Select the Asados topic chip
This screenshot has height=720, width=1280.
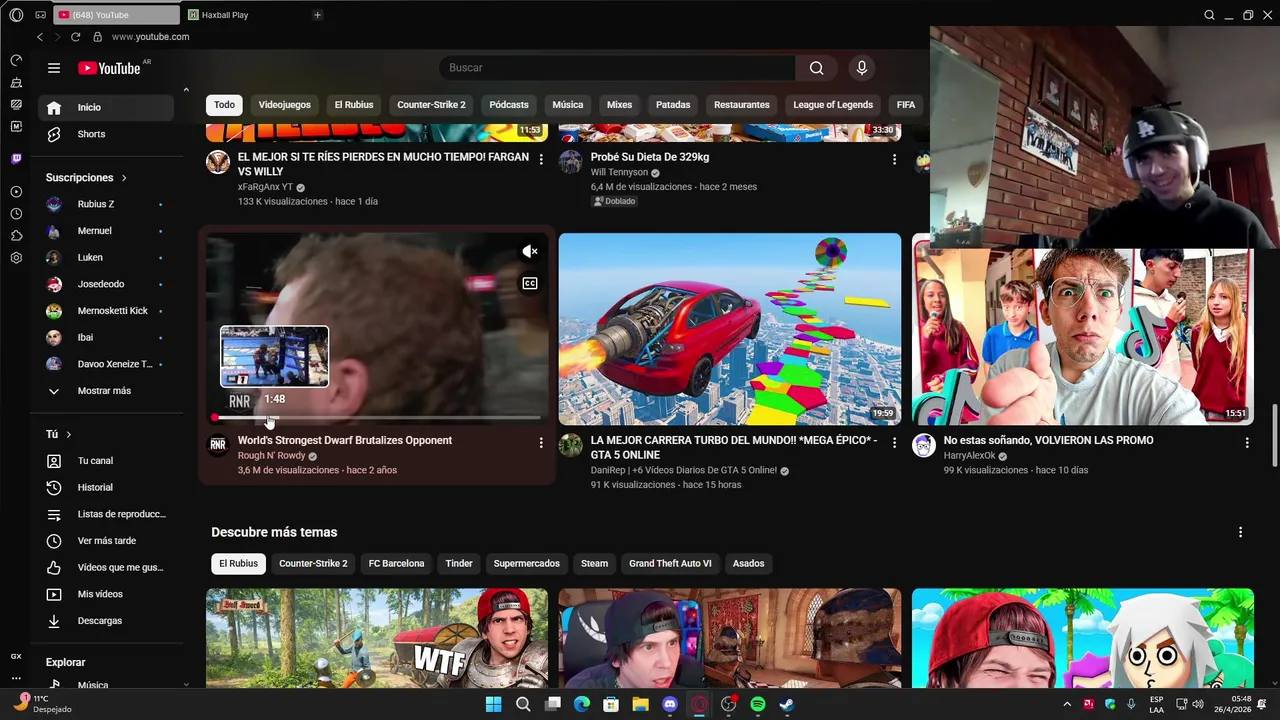[748, 564]
